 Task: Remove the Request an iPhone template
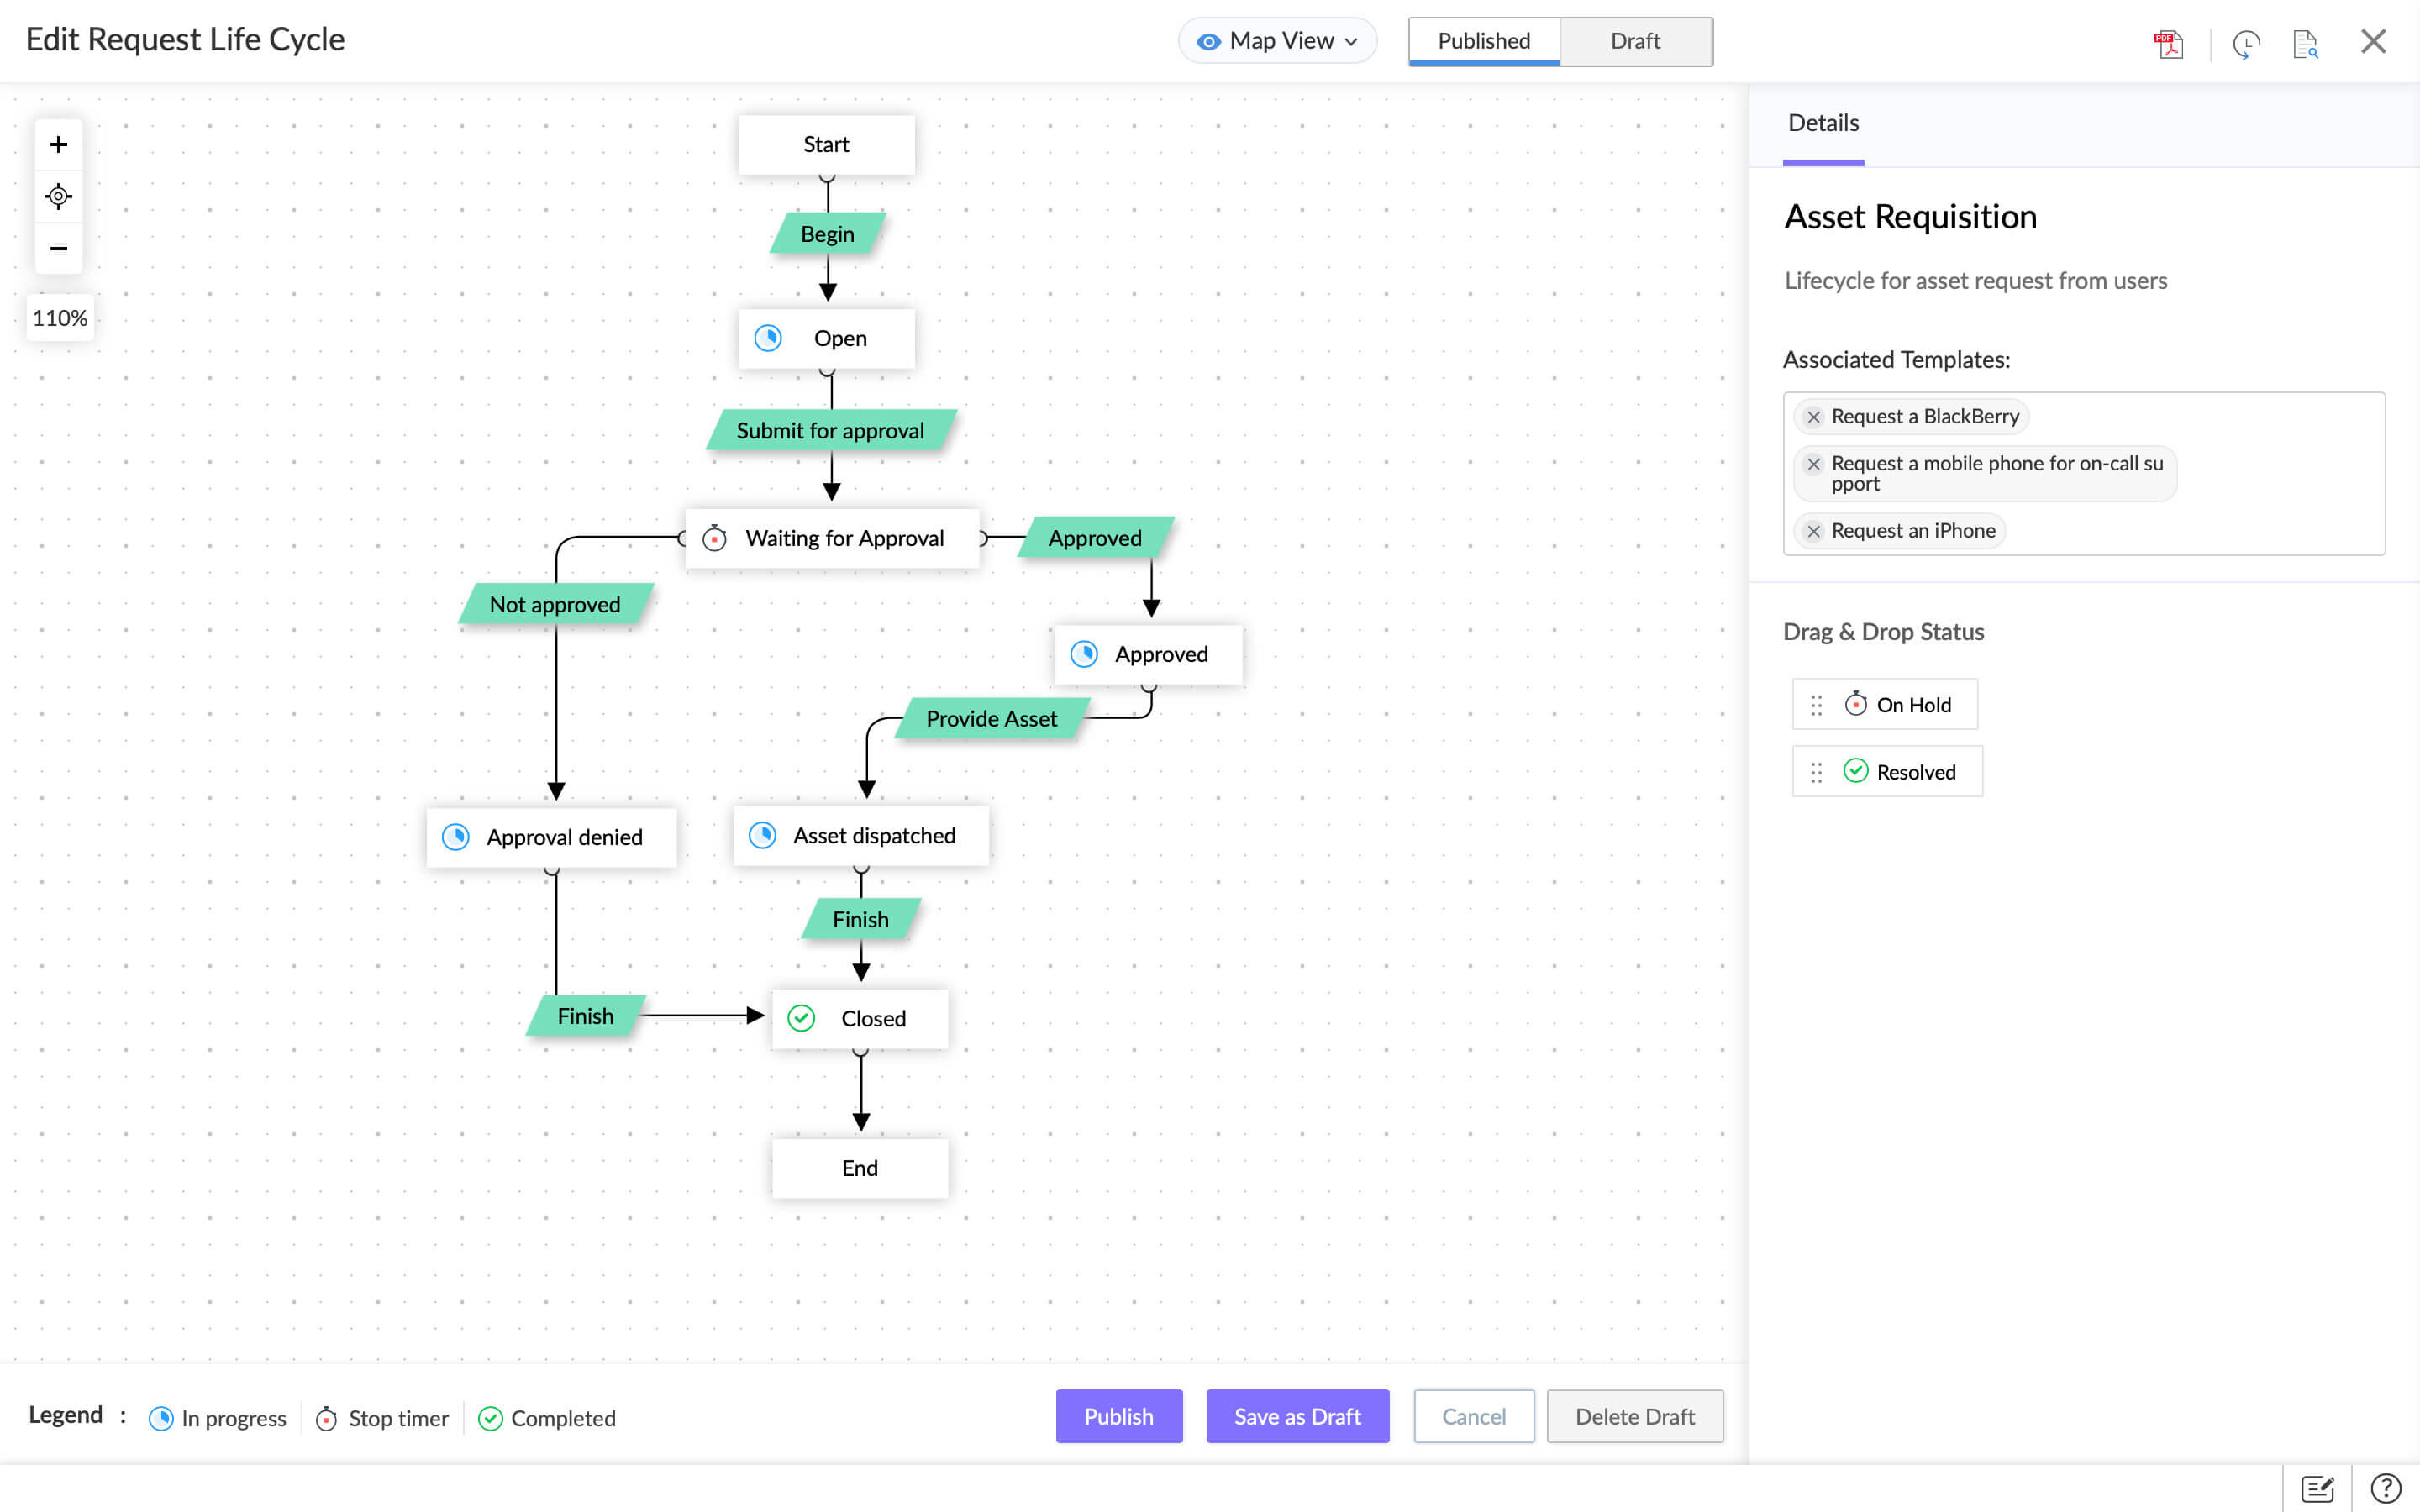[x=1814, y=531]
